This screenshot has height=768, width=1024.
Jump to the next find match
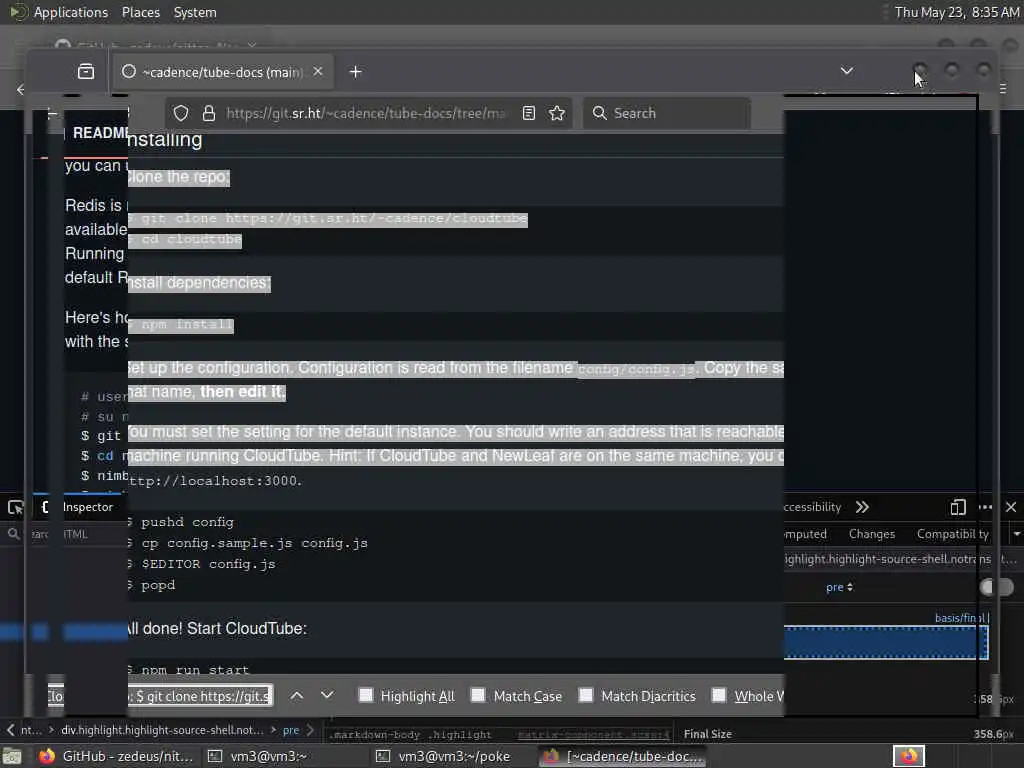[327, 696]
